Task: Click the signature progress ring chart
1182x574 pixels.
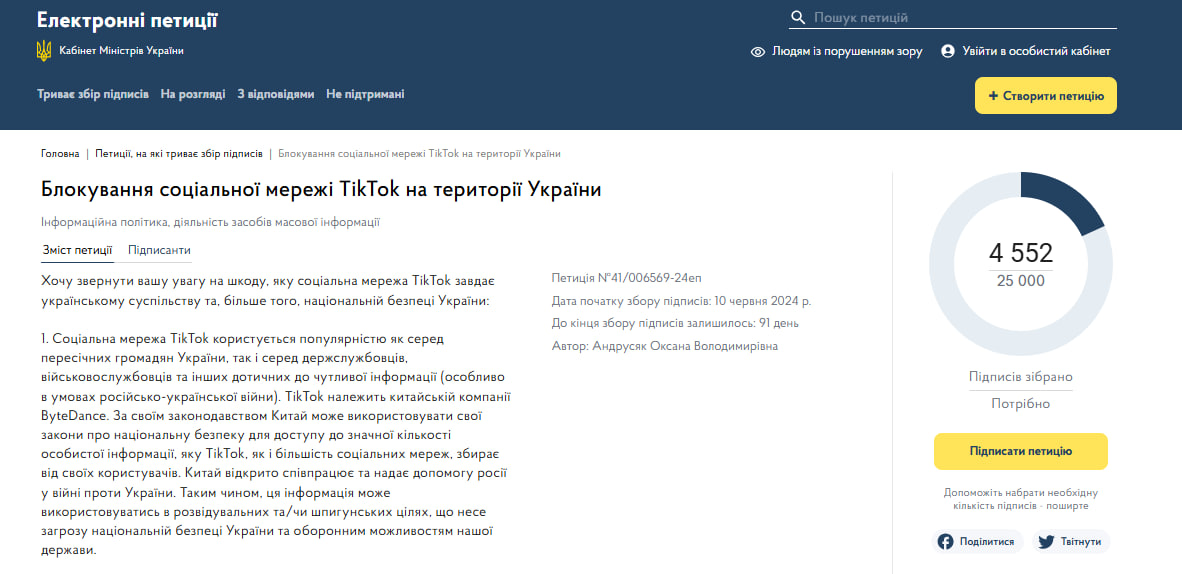Action: (1021, 264)
